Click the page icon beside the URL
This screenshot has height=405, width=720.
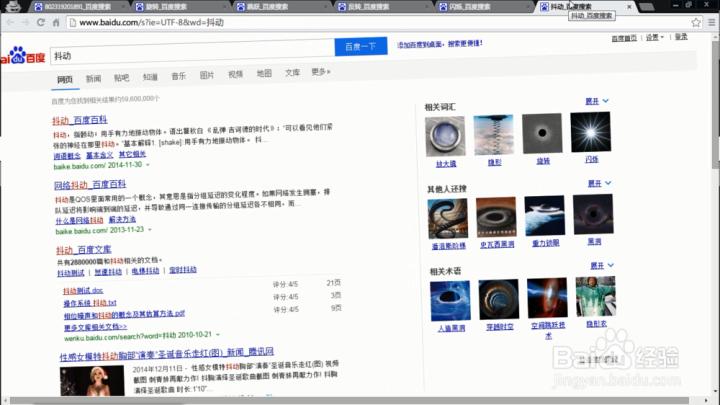point(73,22)
